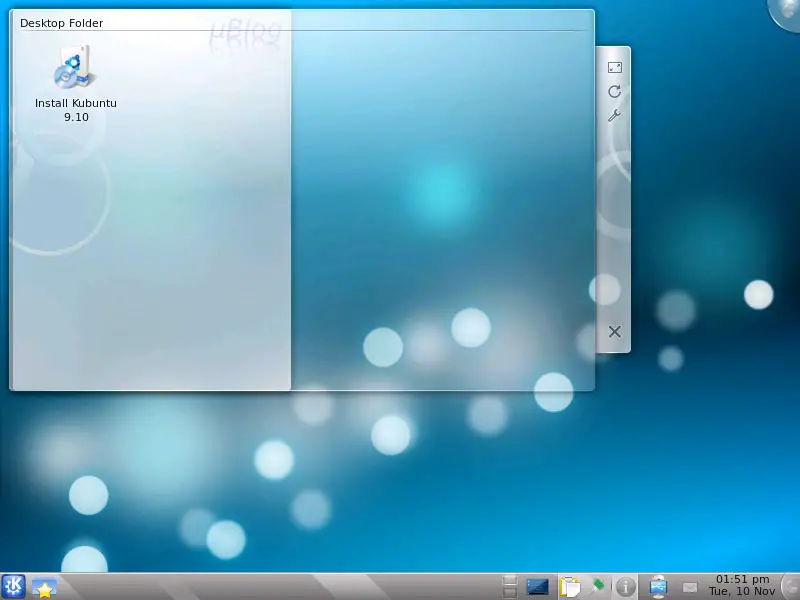
Task: Open the device notifier icon in the panel
Action: 658,587
